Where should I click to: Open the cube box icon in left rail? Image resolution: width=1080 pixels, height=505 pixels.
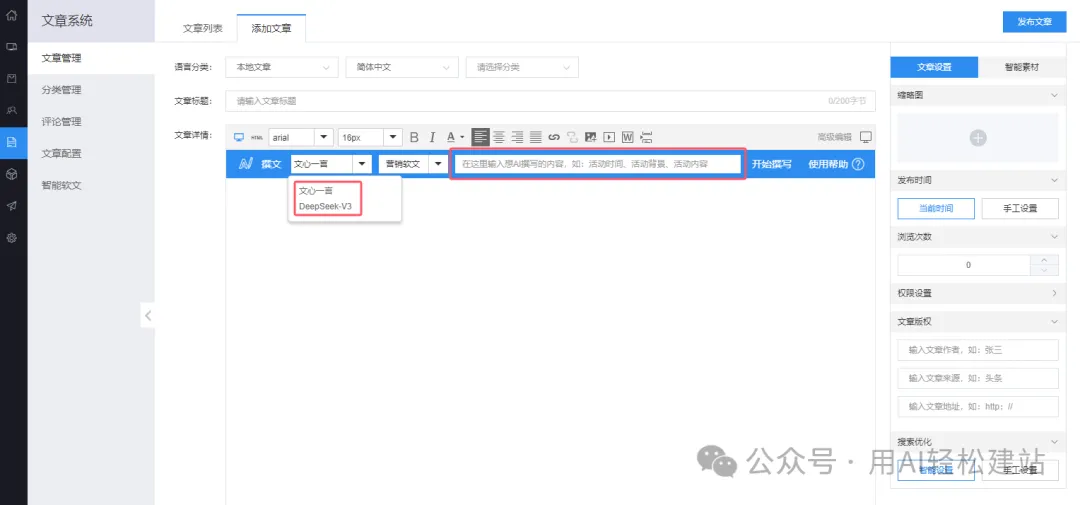point(12,174)
